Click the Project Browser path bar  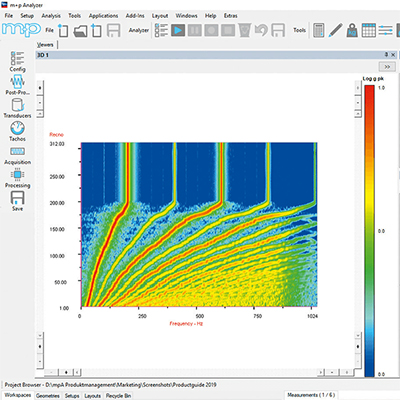(x=111, y=385)
